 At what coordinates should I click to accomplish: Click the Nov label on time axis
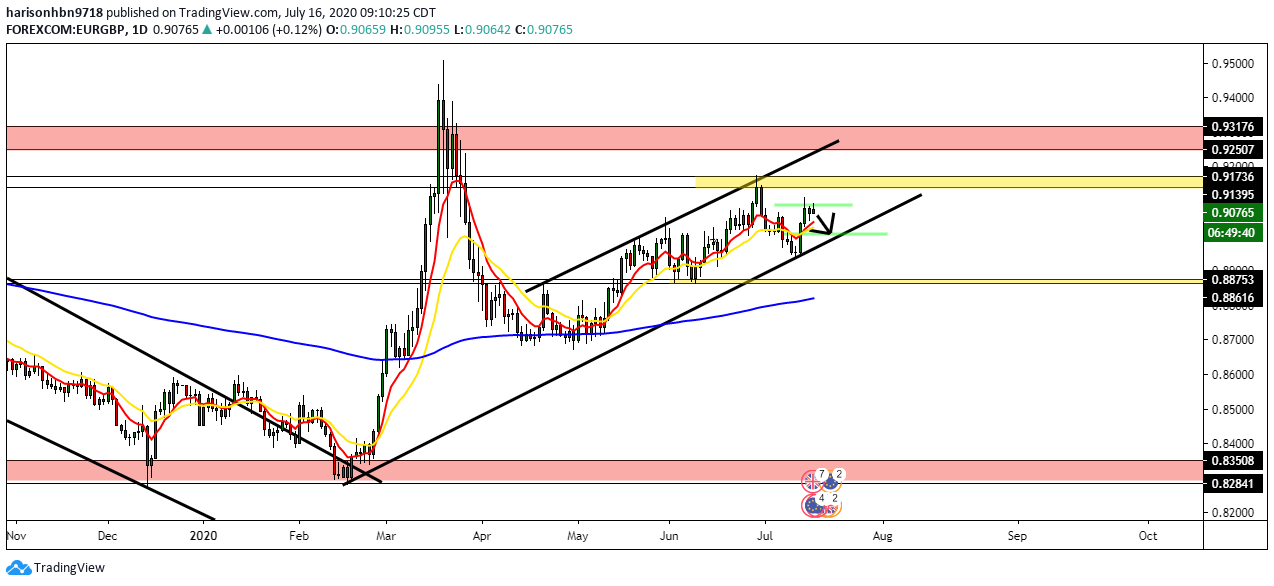click(x=16, y=536)
